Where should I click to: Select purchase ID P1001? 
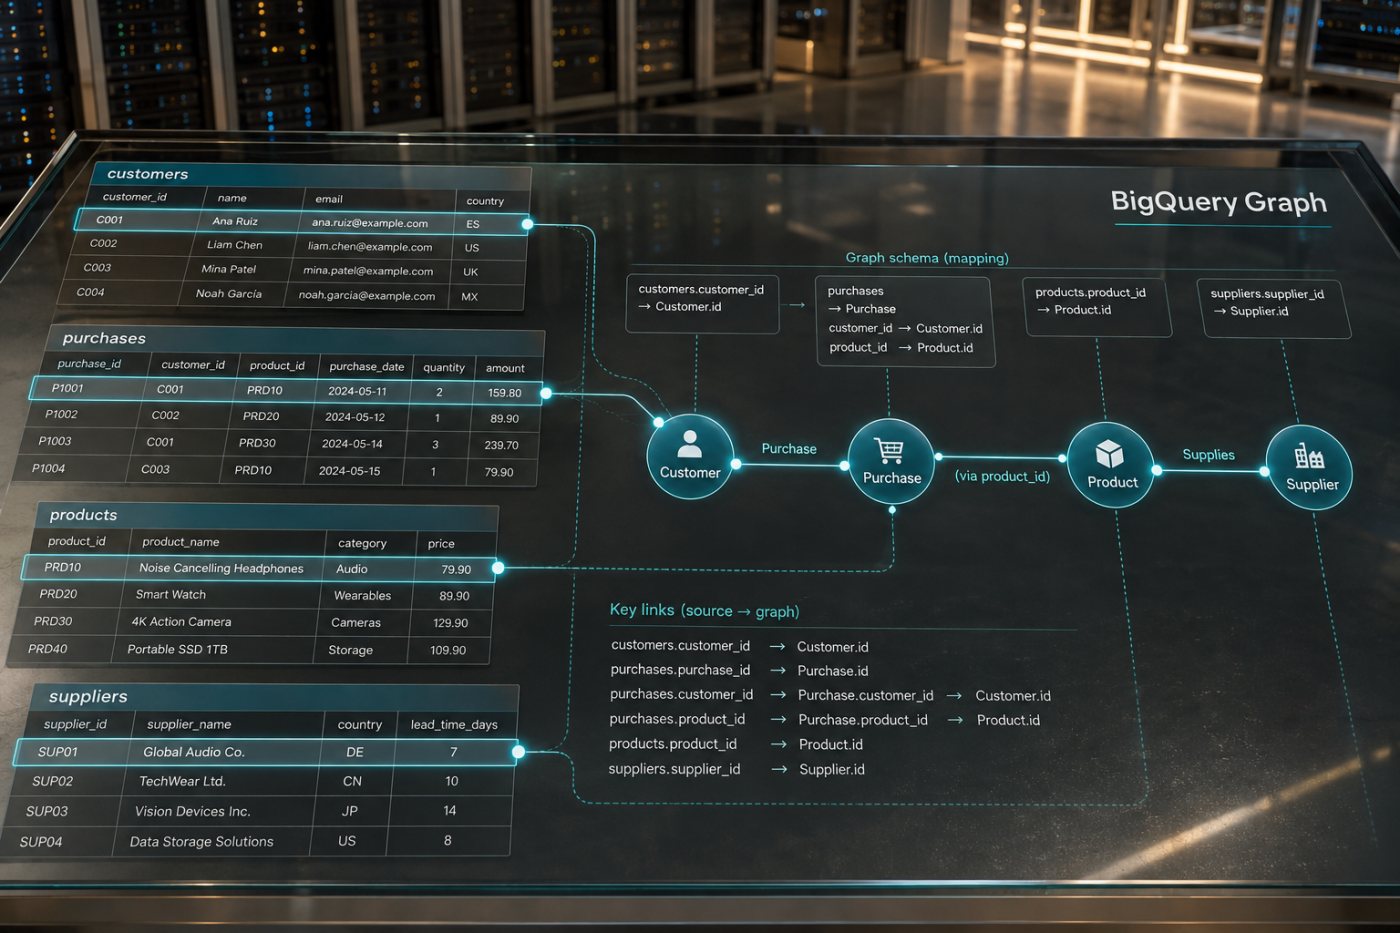68,388
